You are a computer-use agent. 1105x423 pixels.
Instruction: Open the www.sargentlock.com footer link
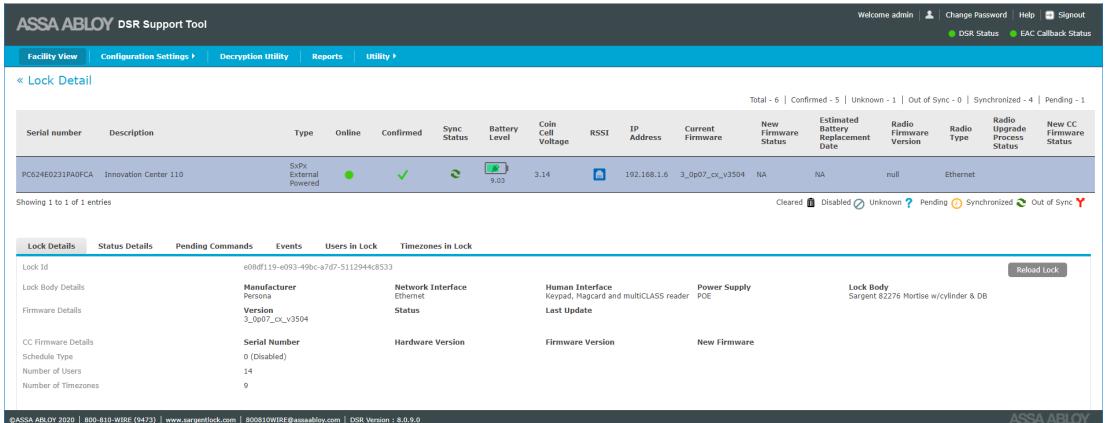[200, 419]
